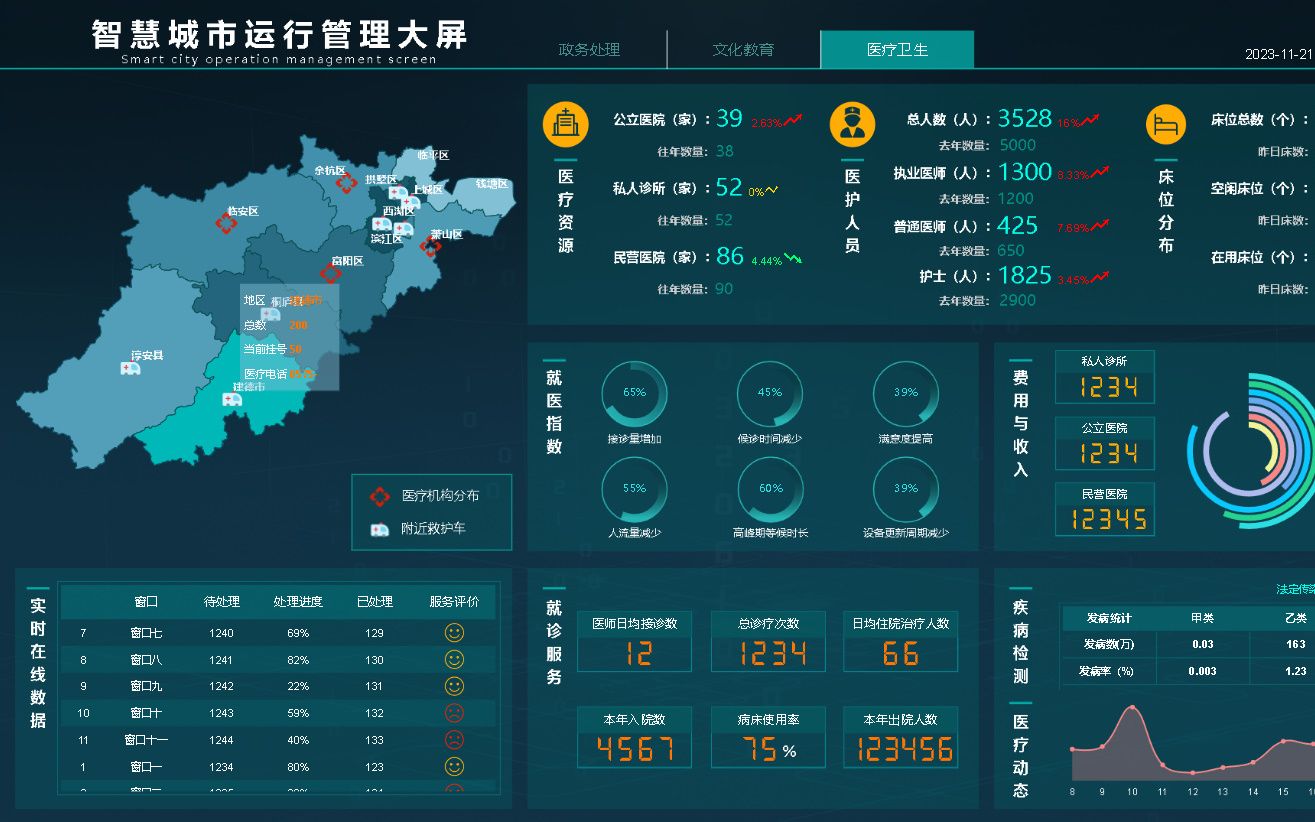Click the nurse icon above 医护人员
Viewport: 1315px width, 822px height.
pos(852,124)
